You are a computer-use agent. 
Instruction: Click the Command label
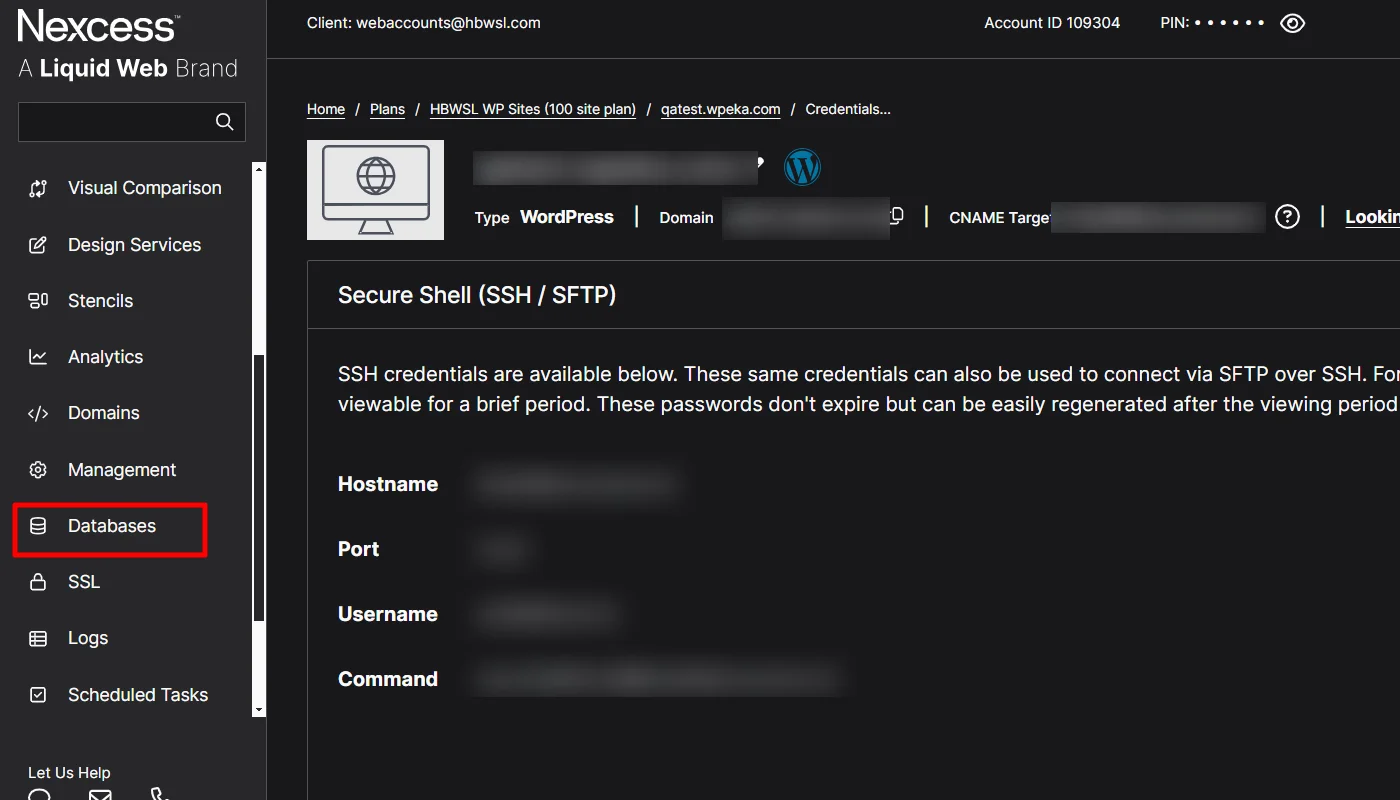coord(388,679)
